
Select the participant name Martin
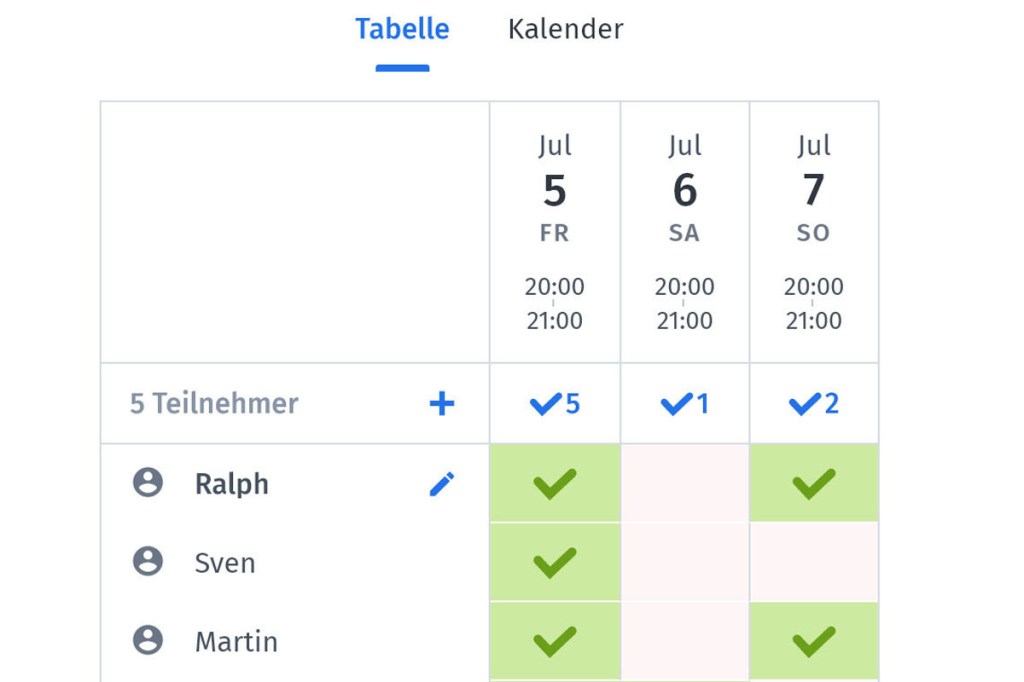(236, 641)
